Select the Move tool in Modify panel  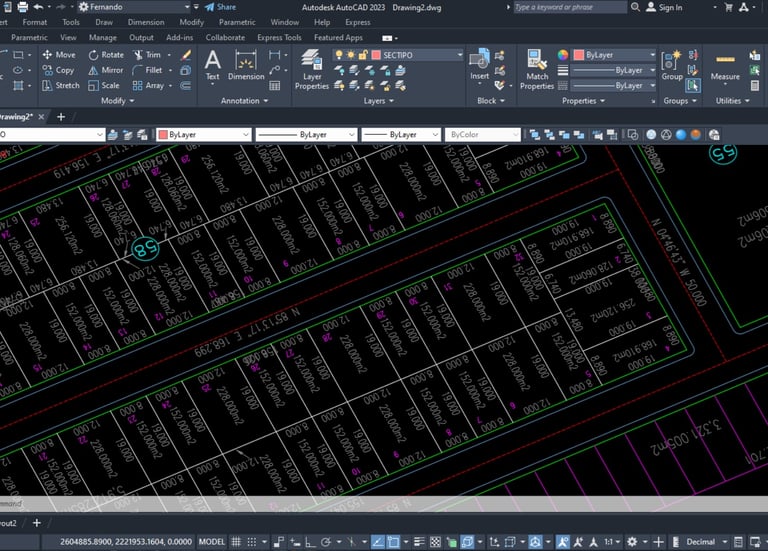coord(58,55)
